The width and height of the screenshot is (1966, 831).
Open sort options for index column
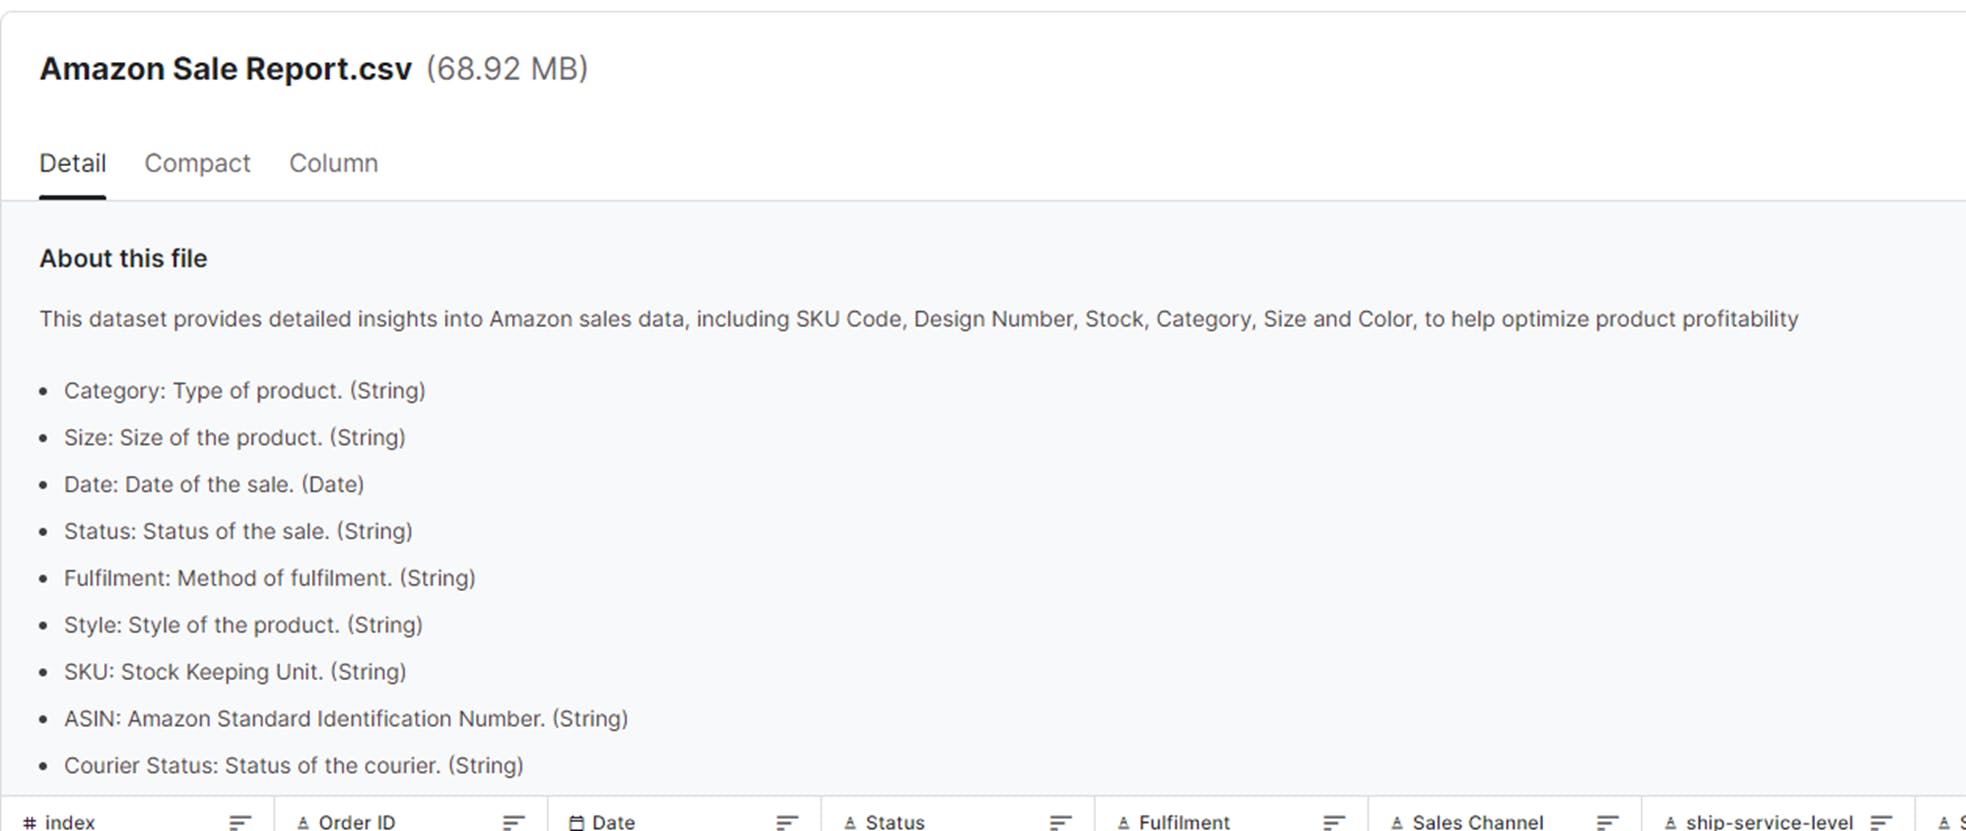pos(240,822)
